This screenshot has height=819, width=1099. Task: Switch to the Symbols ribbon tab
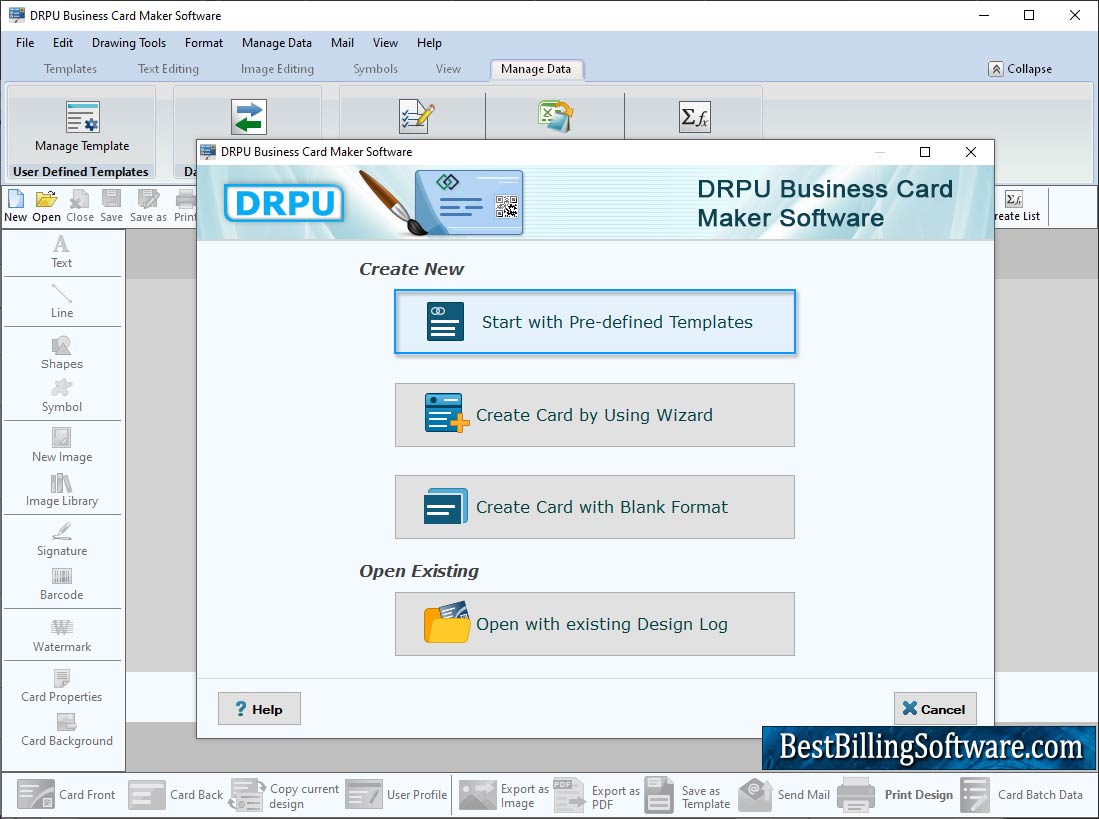point(375,69)
